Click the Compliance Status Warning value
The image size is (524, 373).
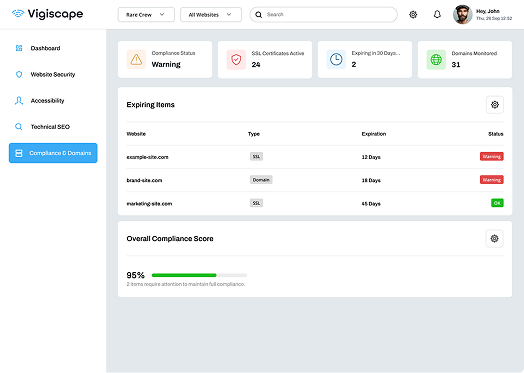tap(166, 65)
